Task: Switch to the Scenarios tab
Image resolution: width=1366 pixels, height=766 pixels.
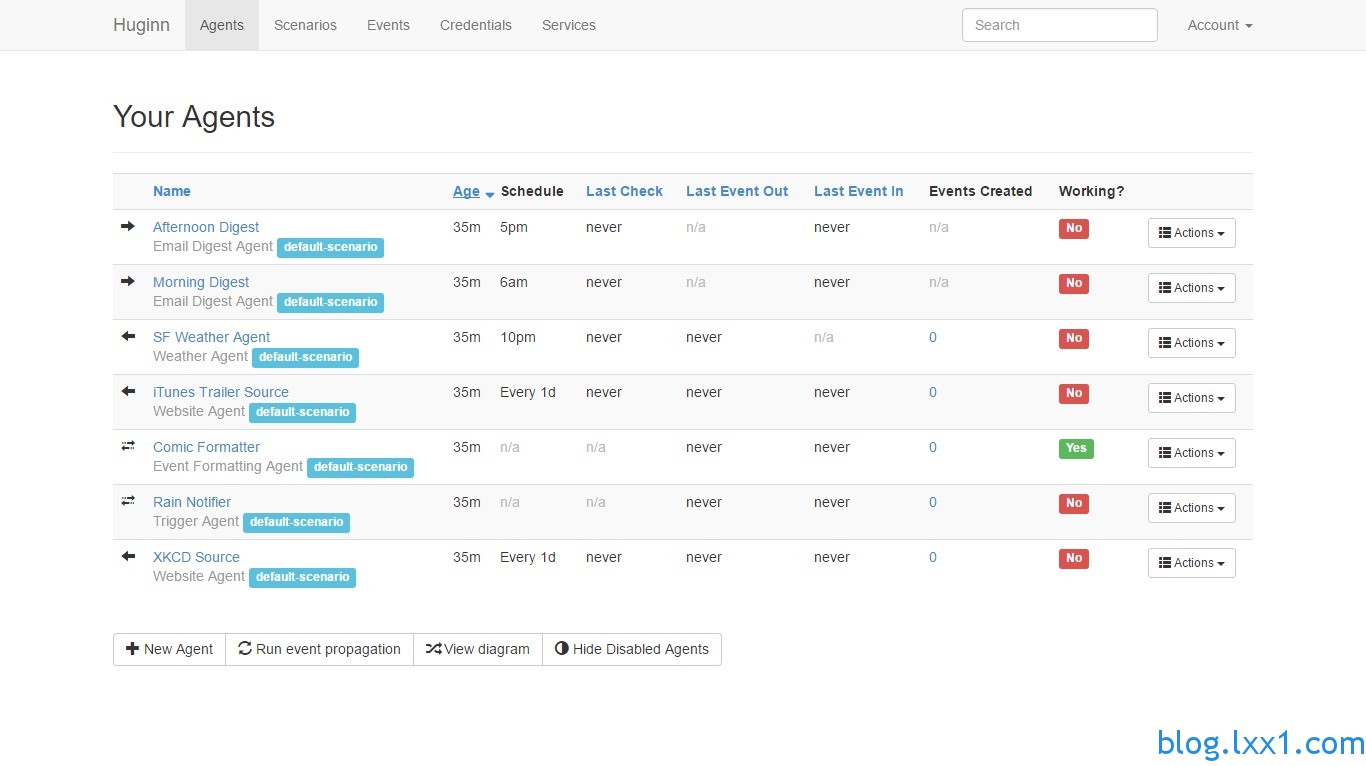Action: tap(305, 25)
